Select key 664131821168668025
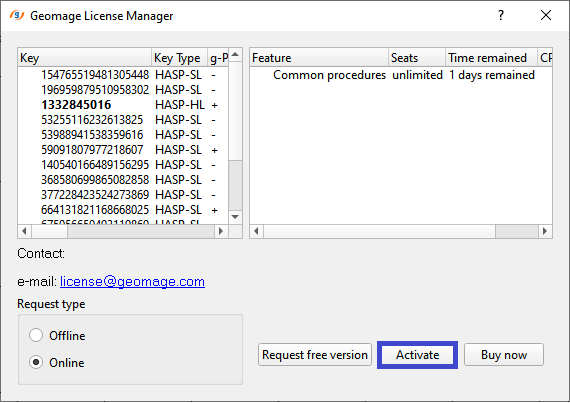This screenshot has width=570, height=403. point(95,210)
